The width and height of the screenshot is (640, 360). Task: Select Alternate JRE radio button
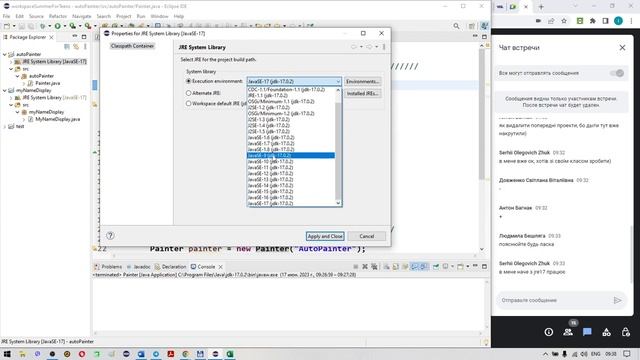click(x=189, y=93)
